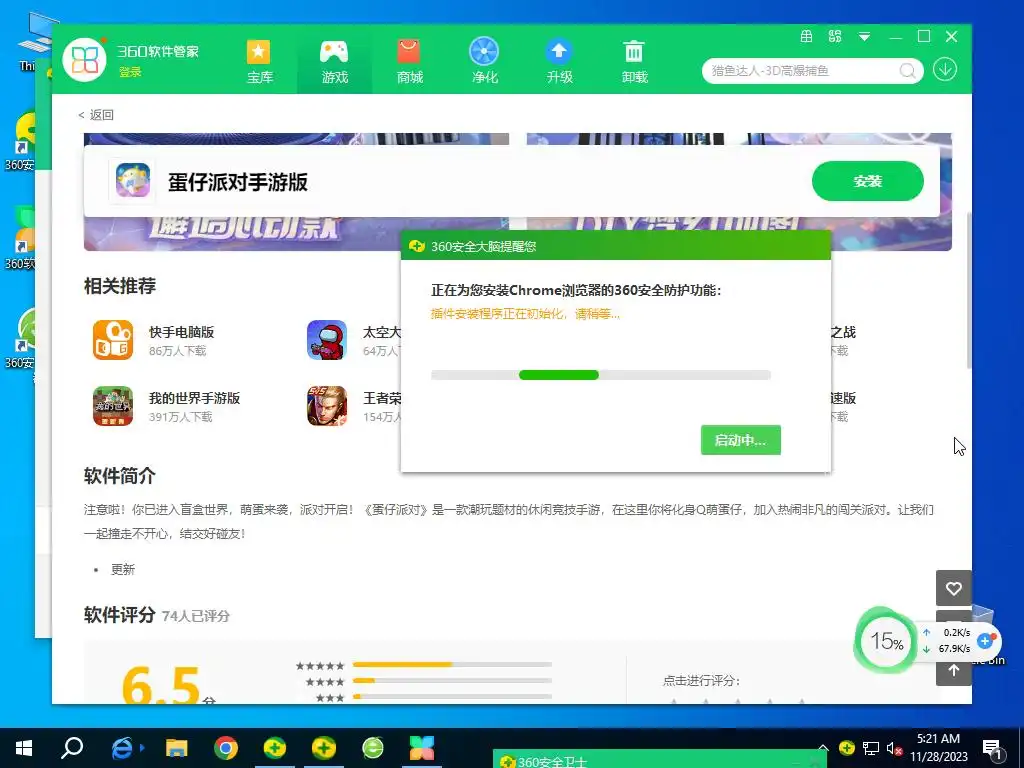Open 我的世界手游版 icon

click(x=113, y=406)
